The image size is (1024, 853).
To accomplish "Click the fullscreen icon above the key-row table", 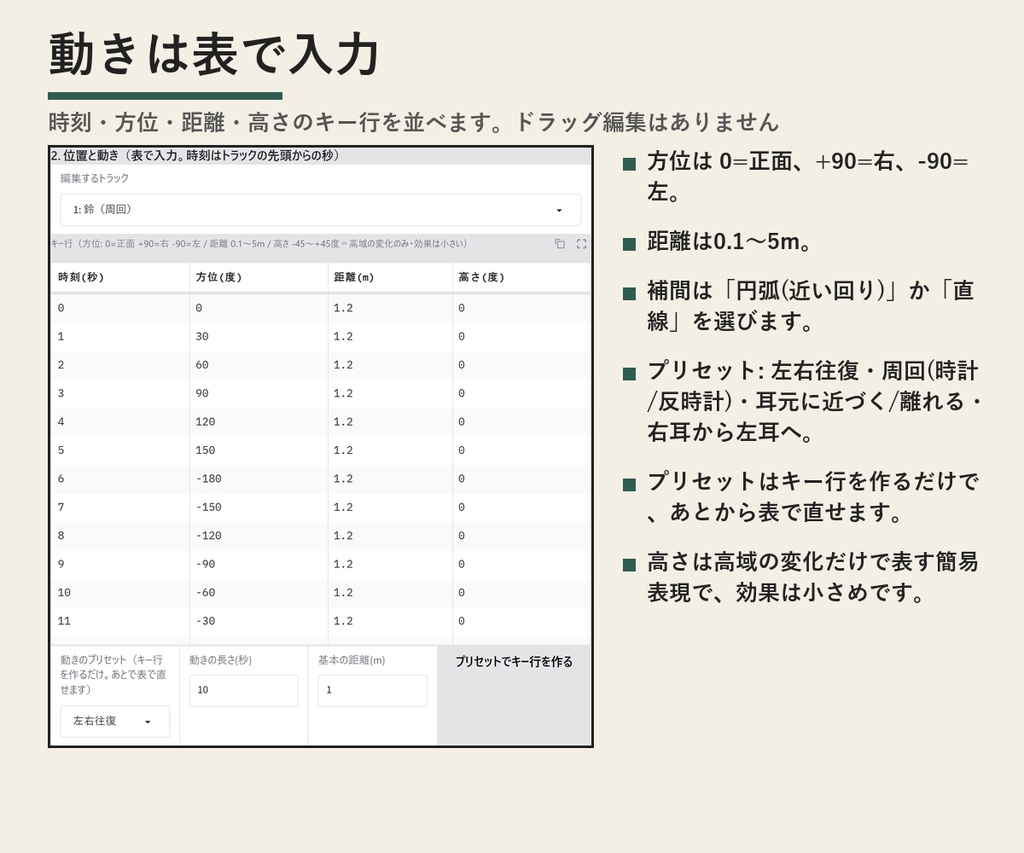I will pos(581,244).
